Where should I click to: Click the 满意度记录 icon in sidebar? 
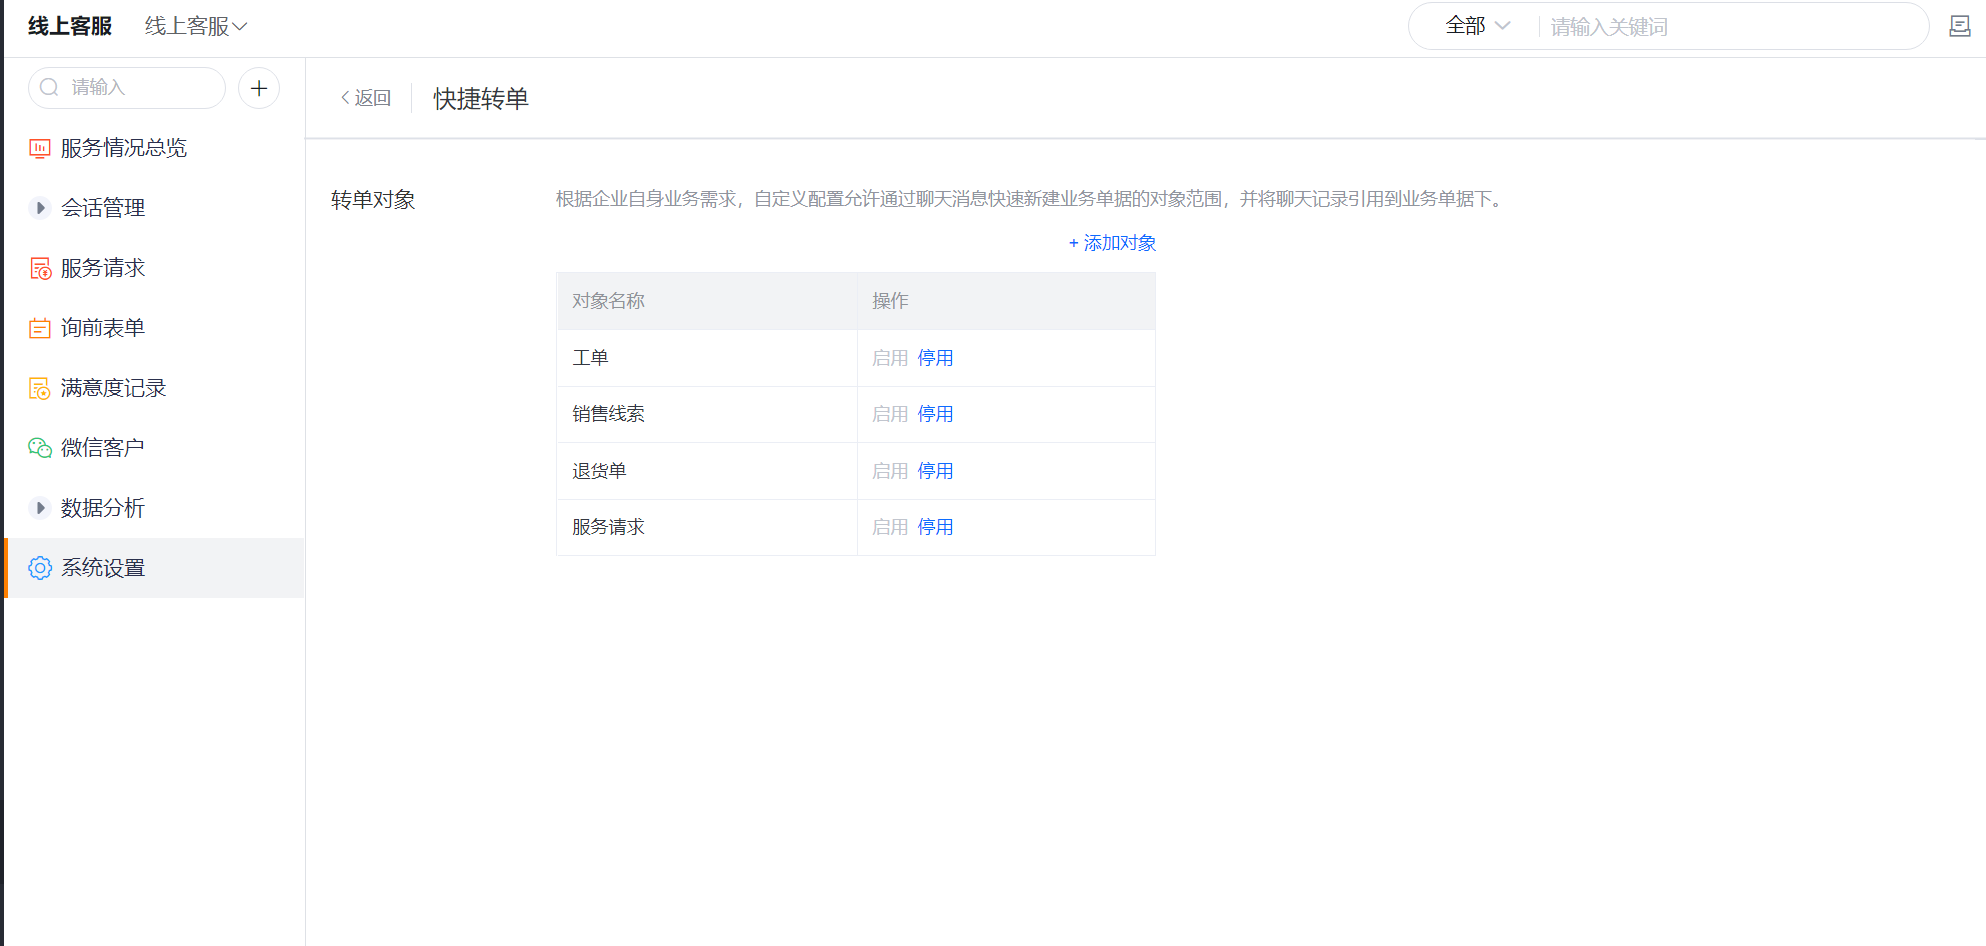40,389
